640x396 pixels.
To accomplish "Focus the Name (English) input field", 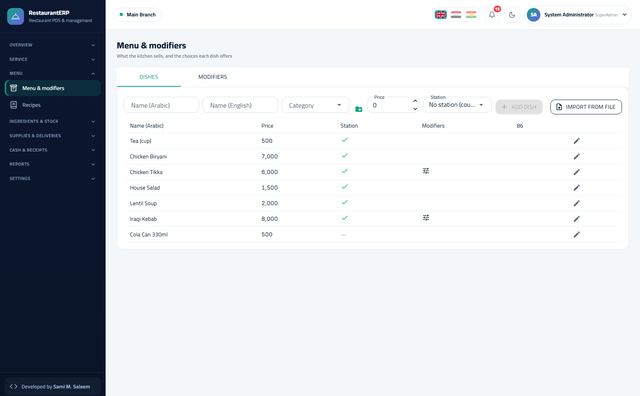I will [240, 105].
